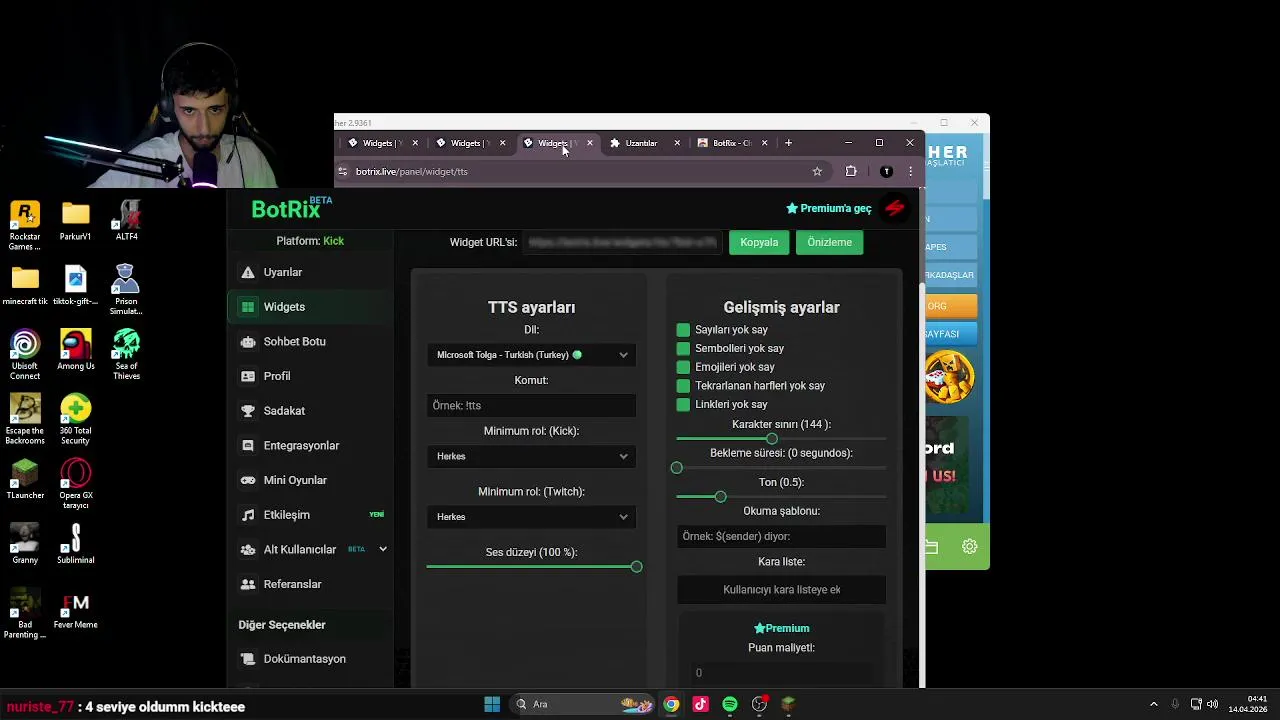
Task: Open Minimum rol (Kick) dropdown
Action: [531, 456]
